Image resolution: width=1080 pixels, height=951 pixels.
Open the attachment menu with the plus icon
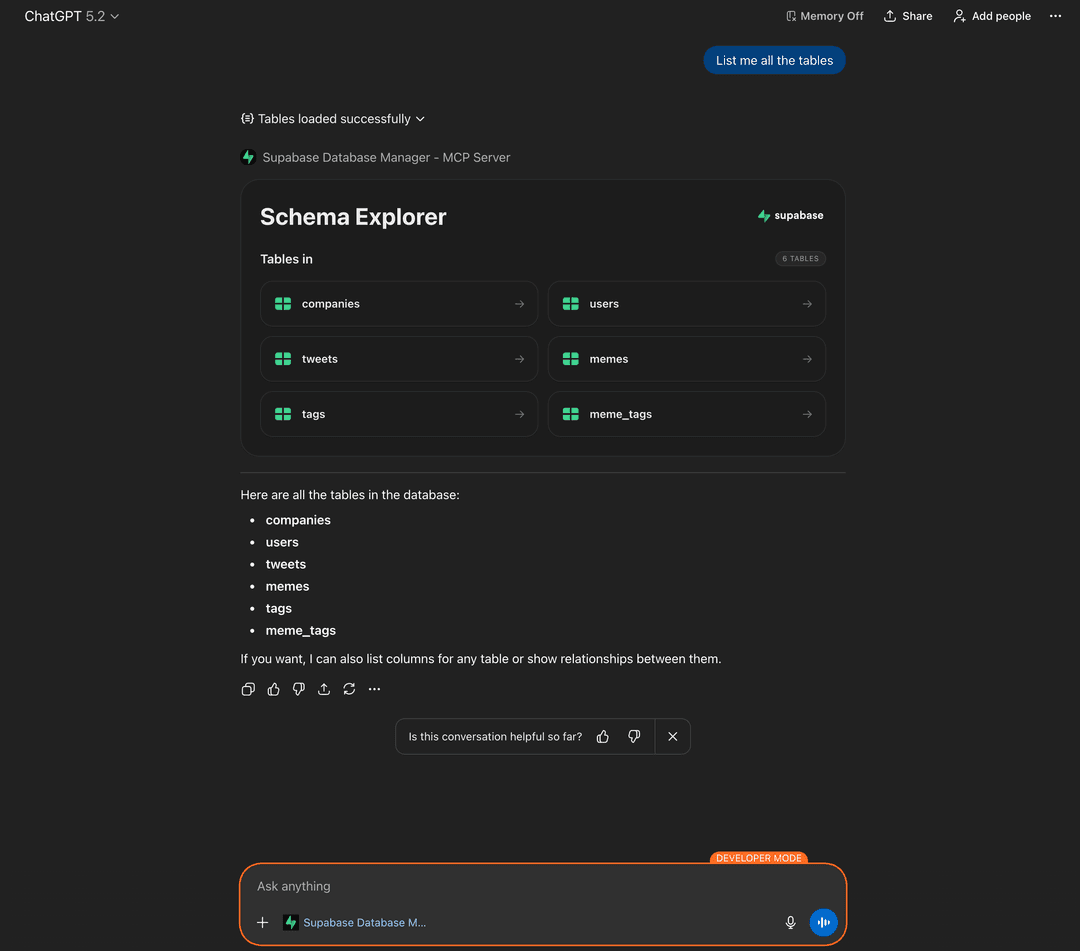tap(262, 922)
